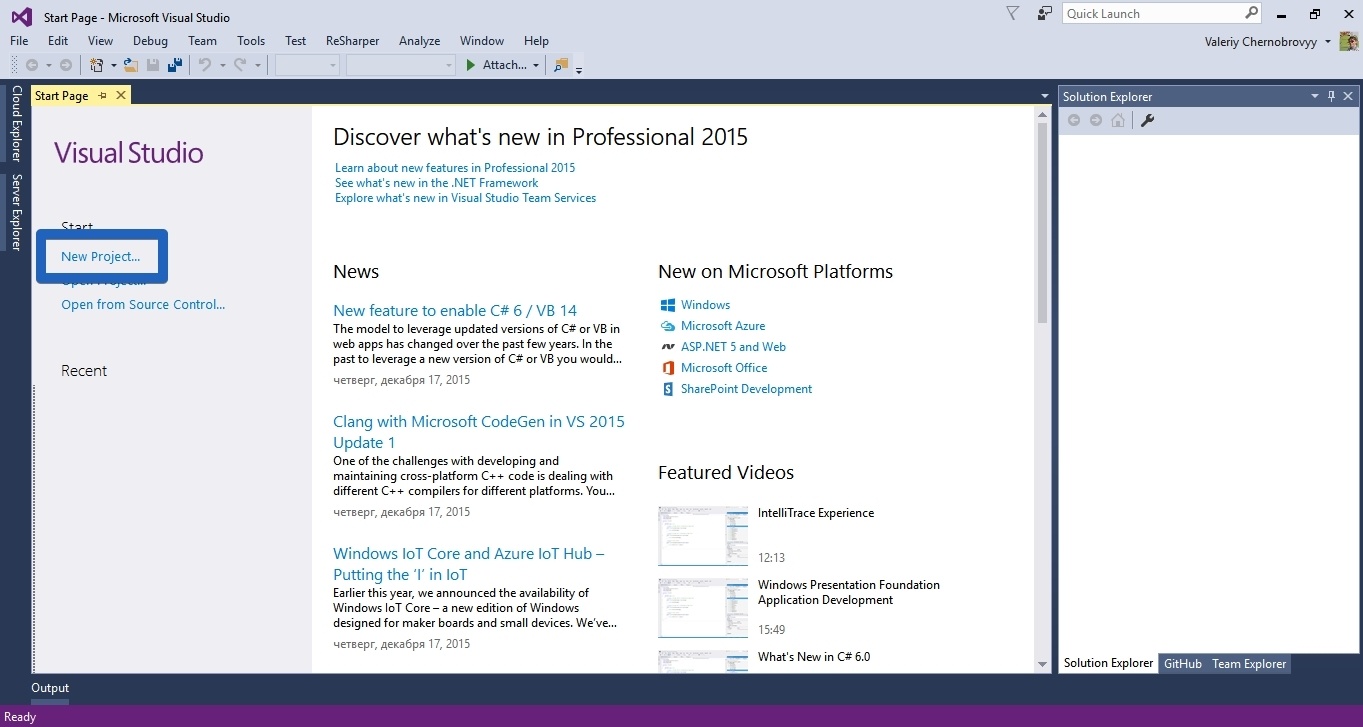The width and height of the screenshot is (1363, 727).
Task: Click the Open File toolbar icon
Action: click(131, 65)
